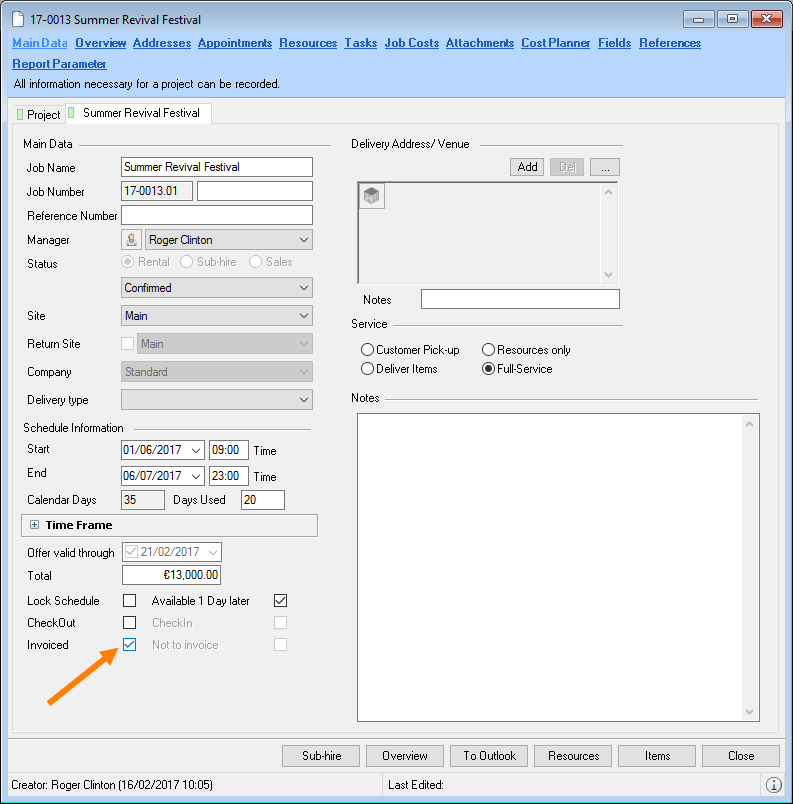This screenshot has height=804, width=793.
Task: Toggle the Invoiced checkbox
Action: pyautogui.click(x=130, y=645)
